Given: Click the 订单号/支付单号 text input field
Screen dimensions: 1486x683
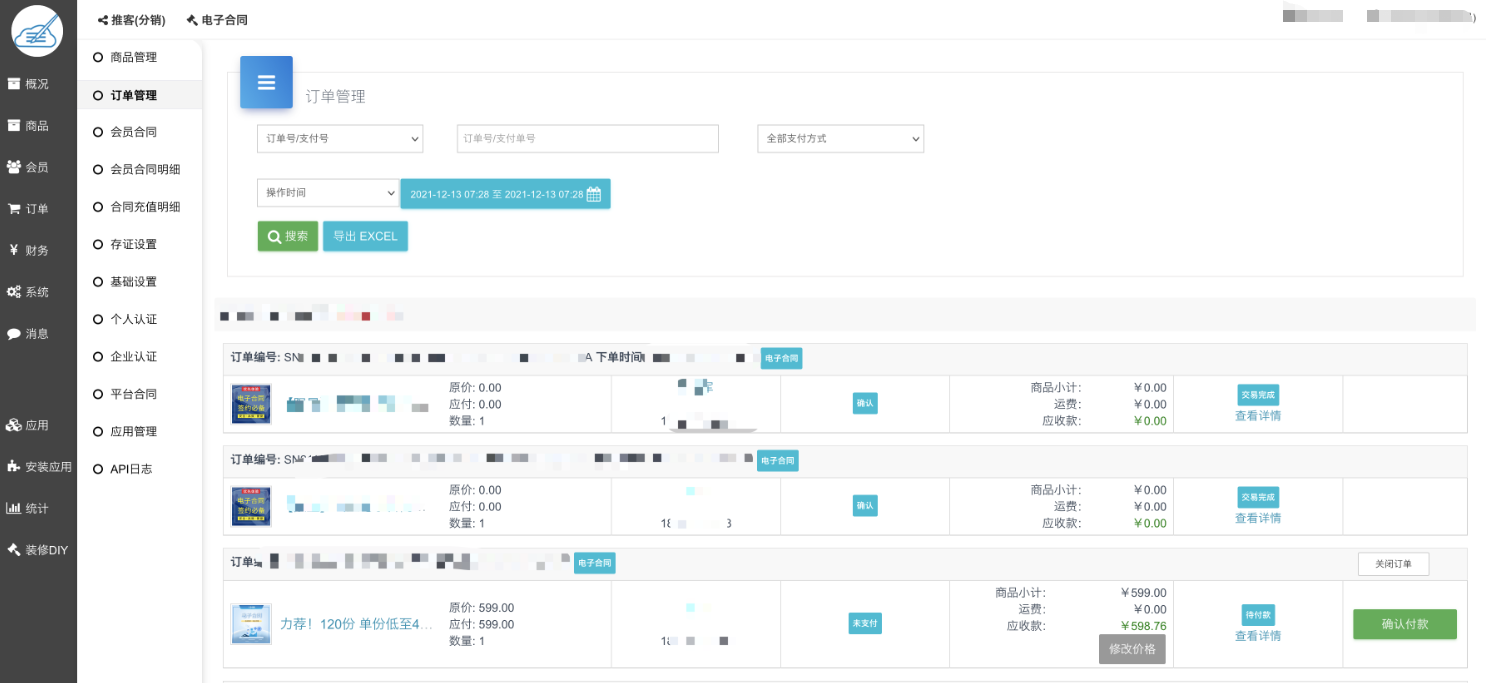Looking at the screenshot, I should [x=587, y=139].
